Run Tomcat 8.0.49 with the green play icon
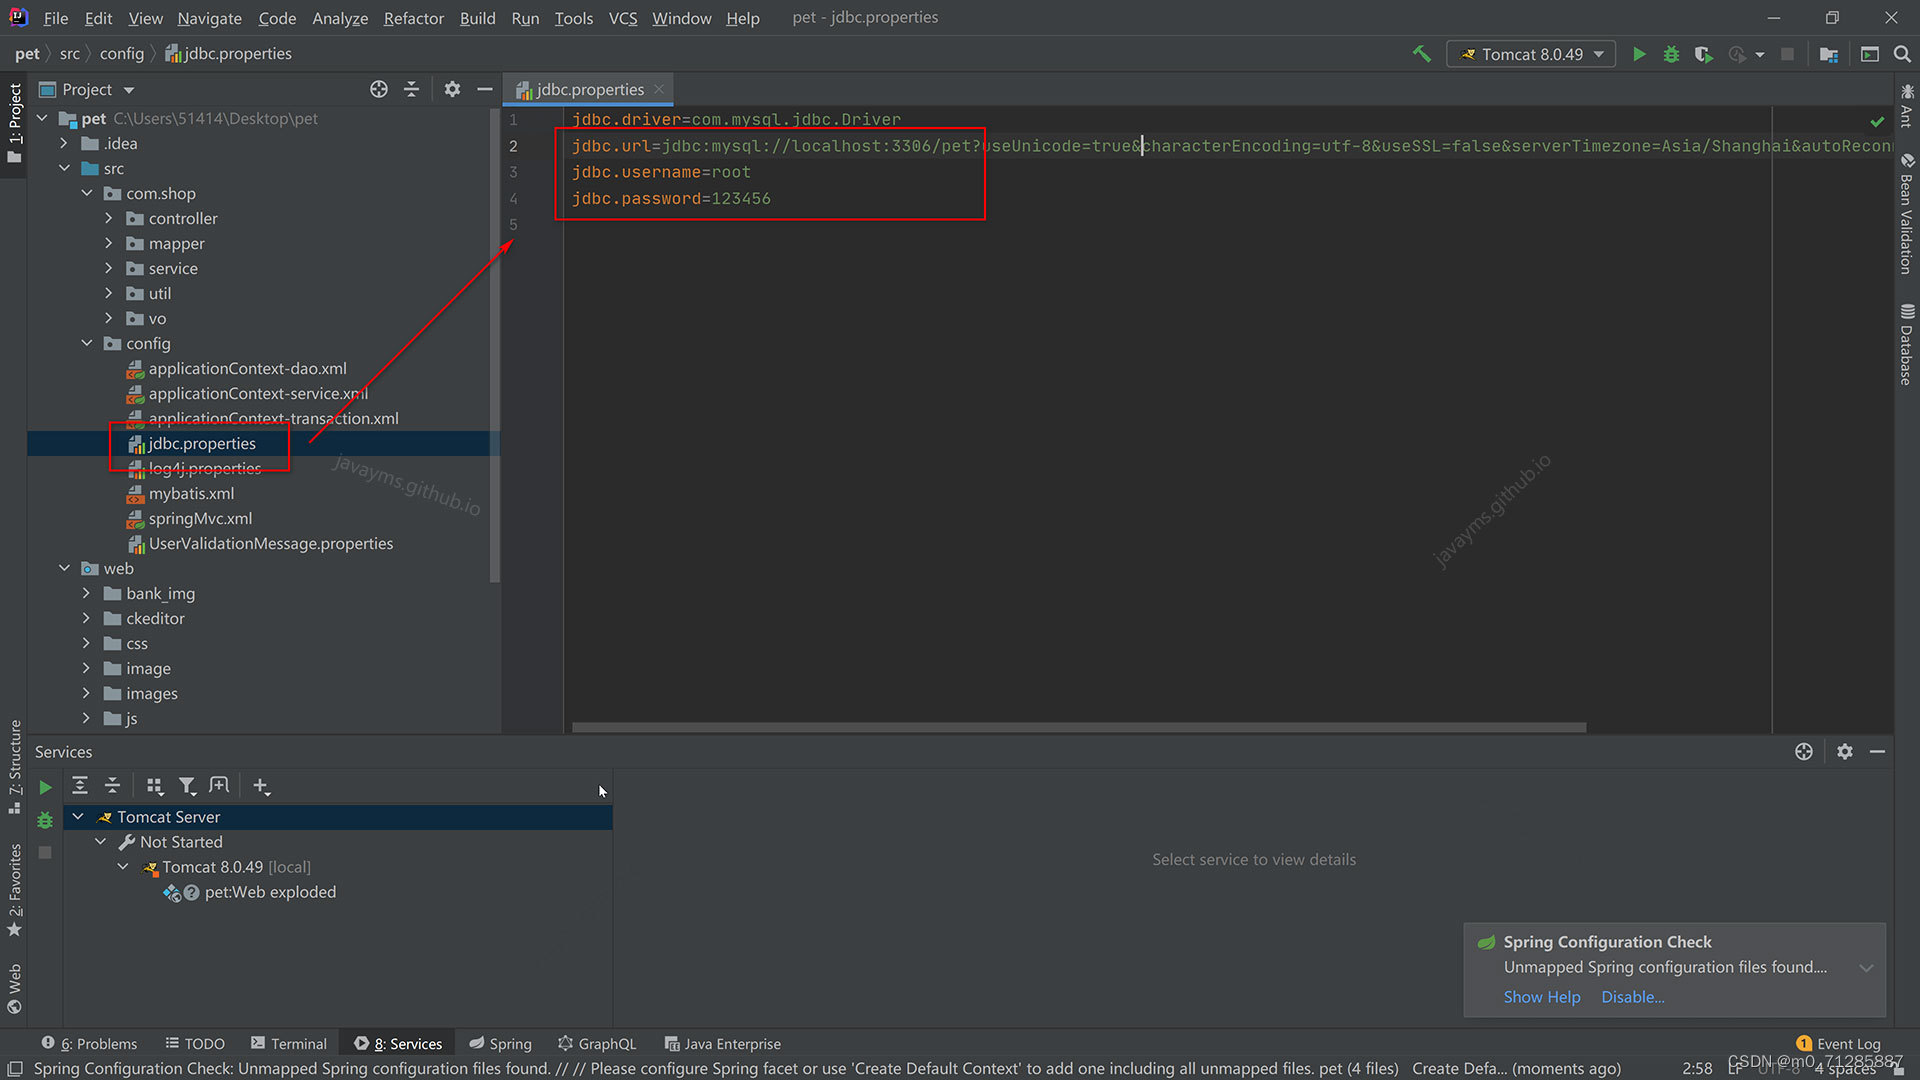 click(x=1639, y=54)
